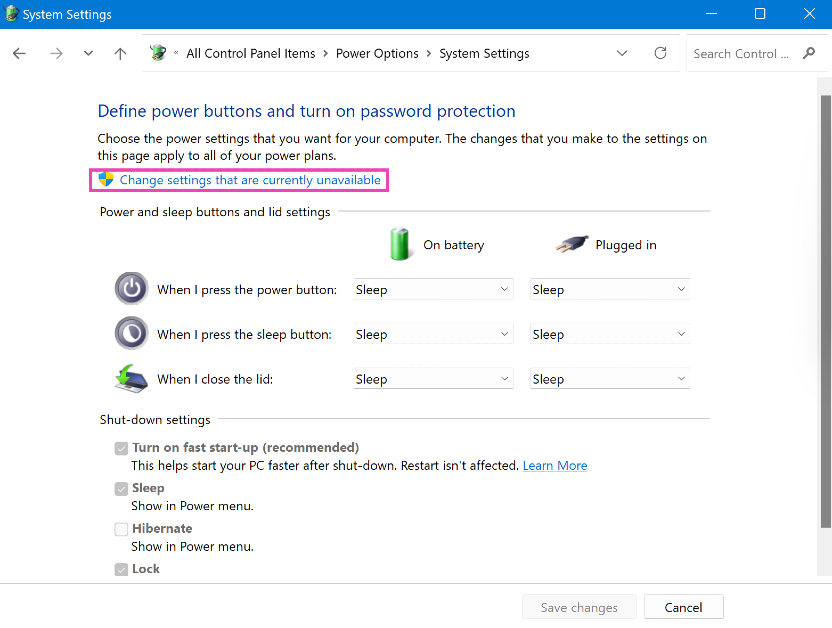Go to Power Options breadcrumb
Viewport: 832px width, 628px height.
pos(377,54)
